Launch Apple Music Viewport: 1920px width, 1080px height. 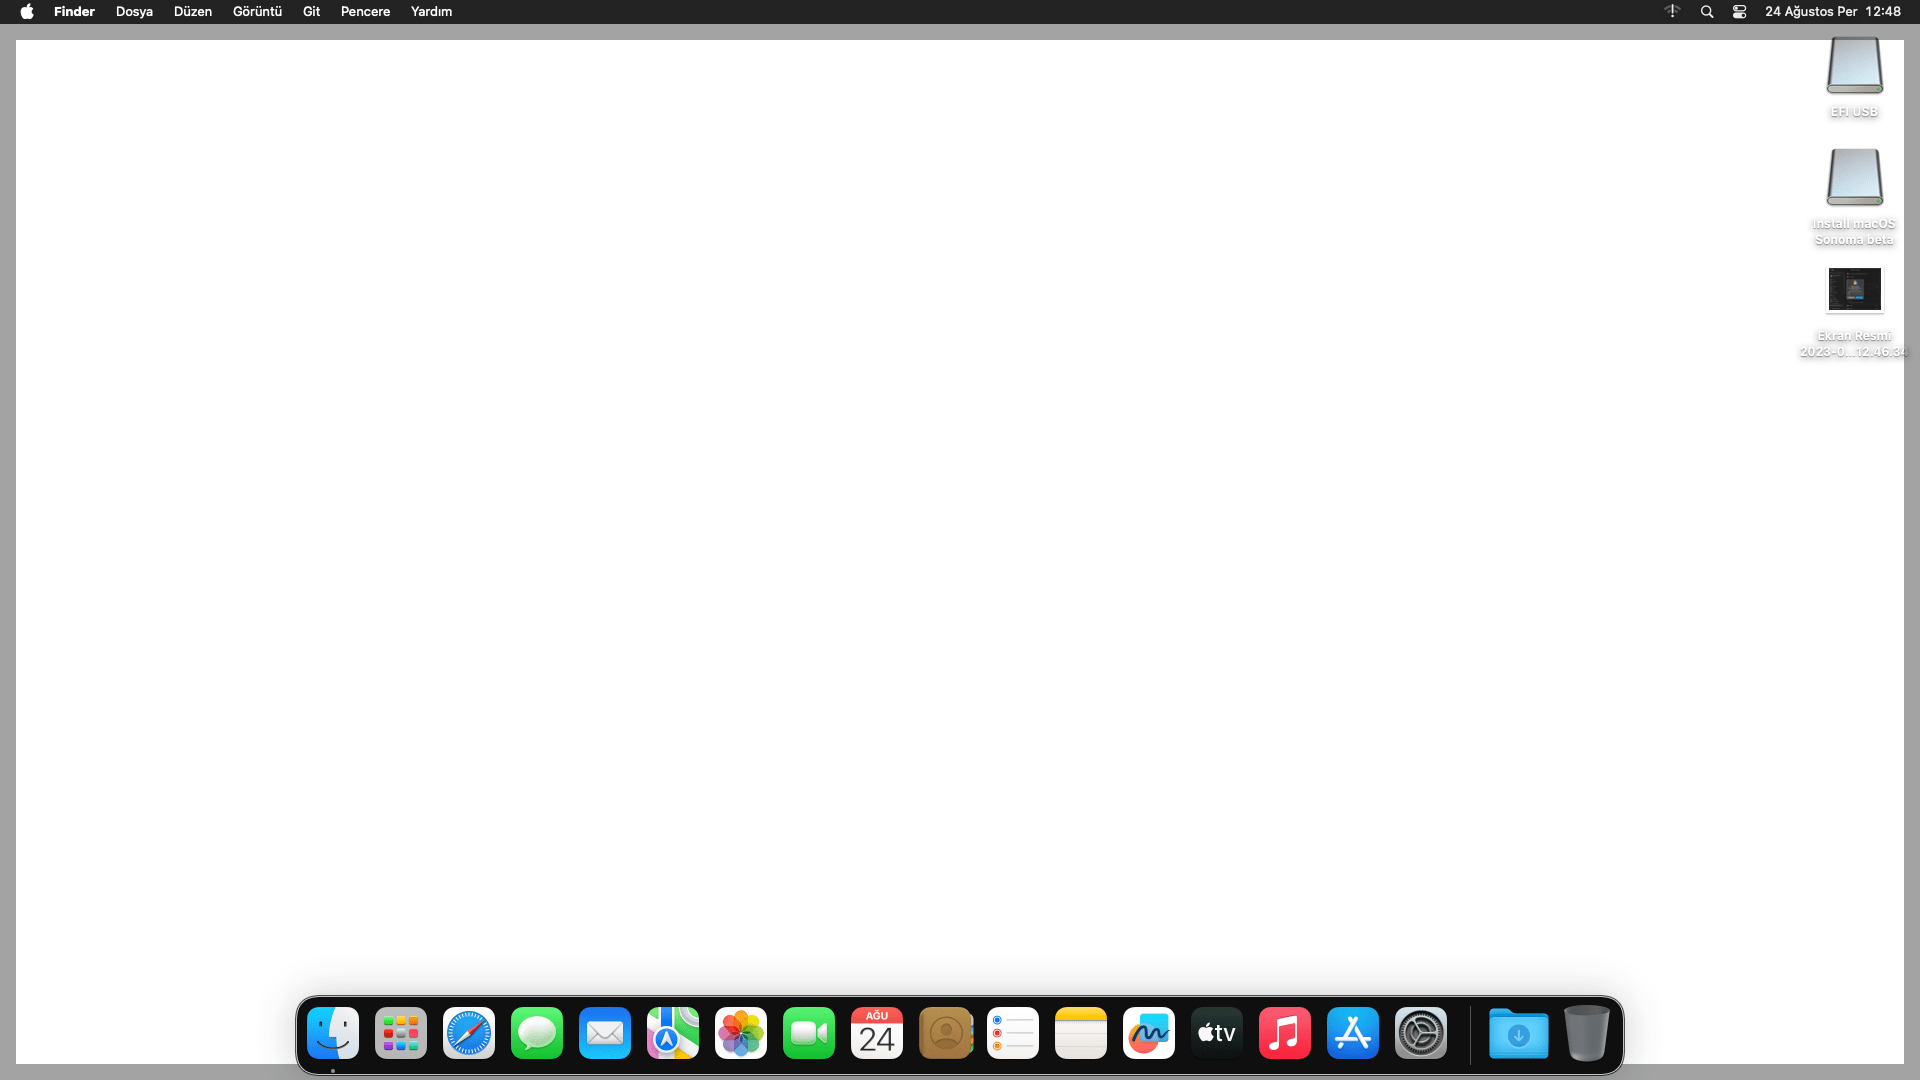pyautogui.click(x=1284, y=1032)
